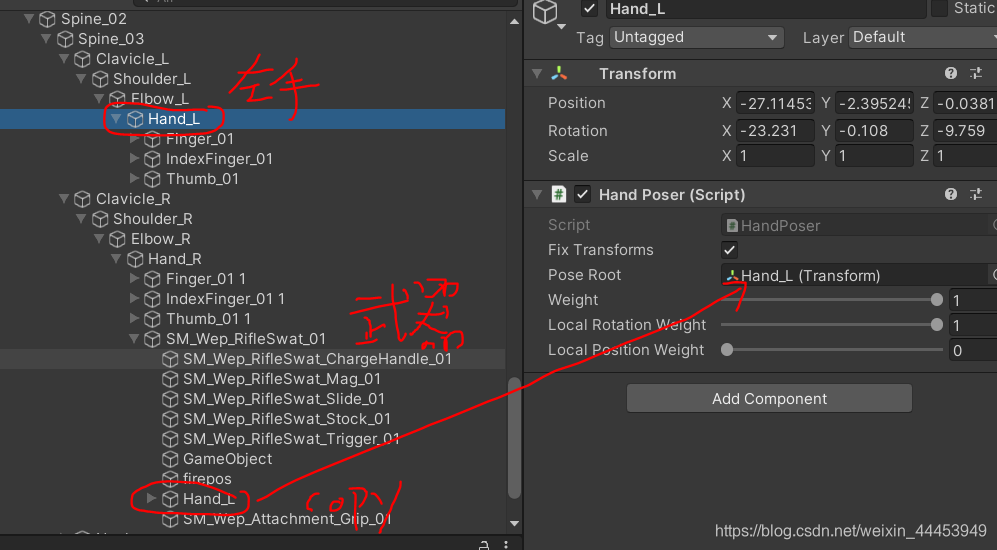
Task: Collapse the SM_Wep_RifleSwat_01 node
Action: (134, 339)
